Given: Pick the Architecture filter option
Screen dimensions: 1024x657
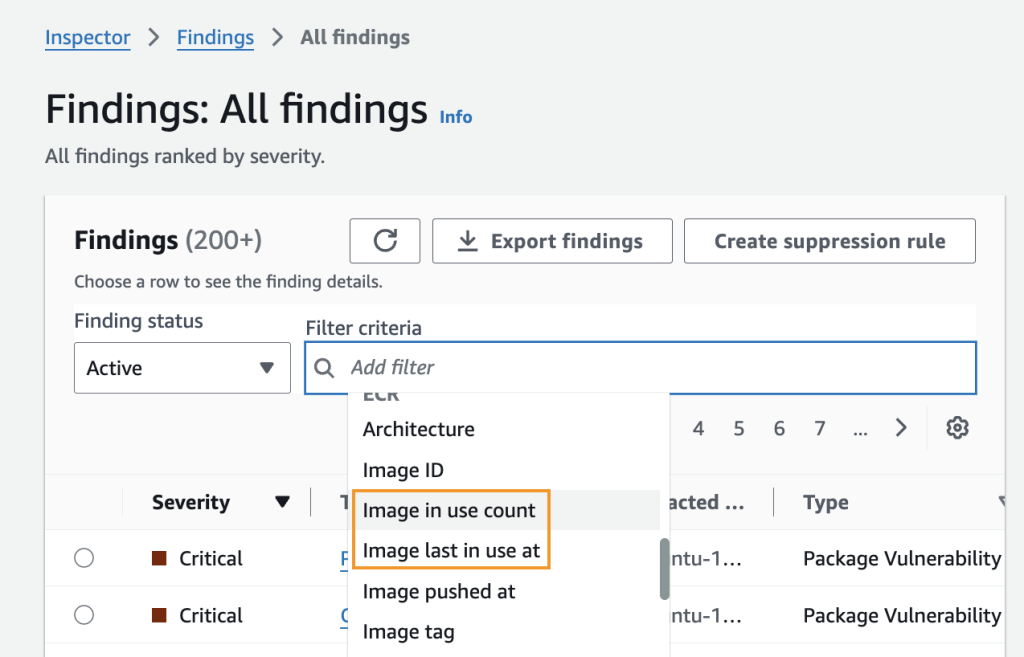Looking at the screenshot, I should click(419, 429).
